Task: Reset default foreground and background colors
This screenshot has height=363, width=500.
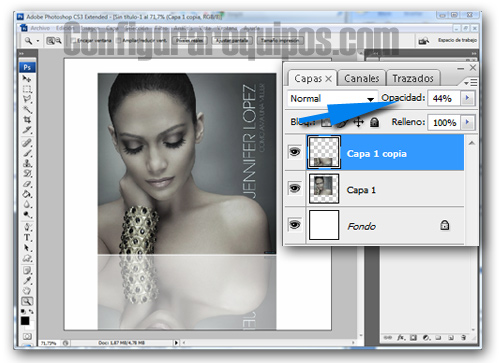Action: (23, 311)
